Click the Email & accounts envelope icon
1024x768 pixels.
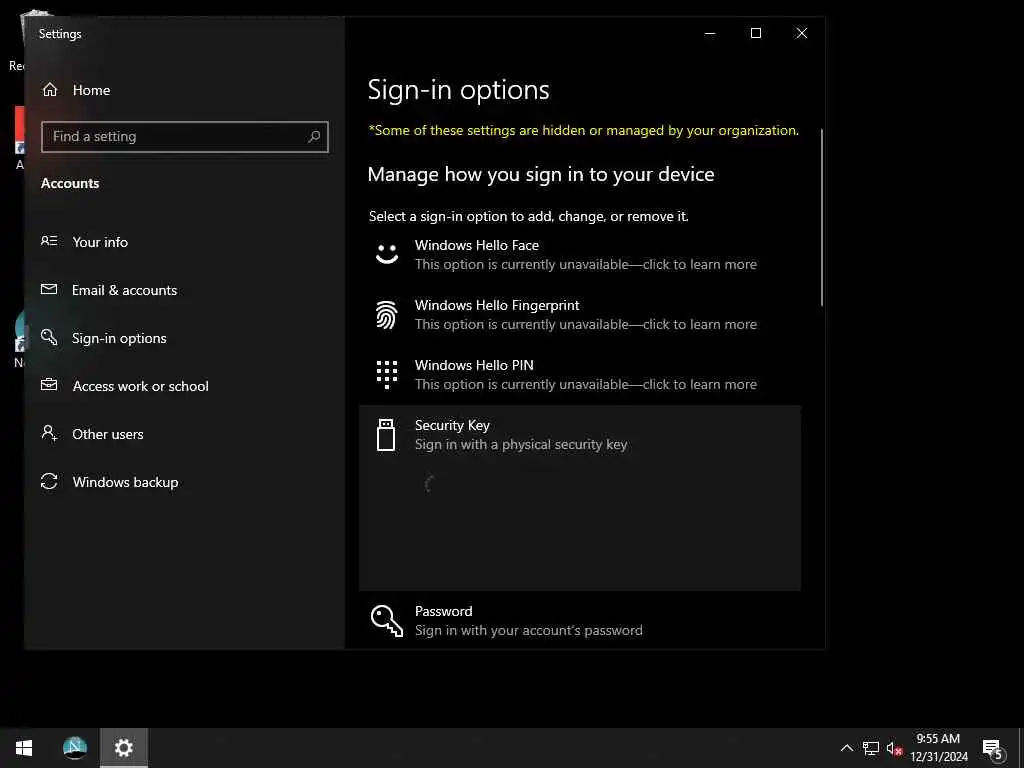[x=49, y=289]
